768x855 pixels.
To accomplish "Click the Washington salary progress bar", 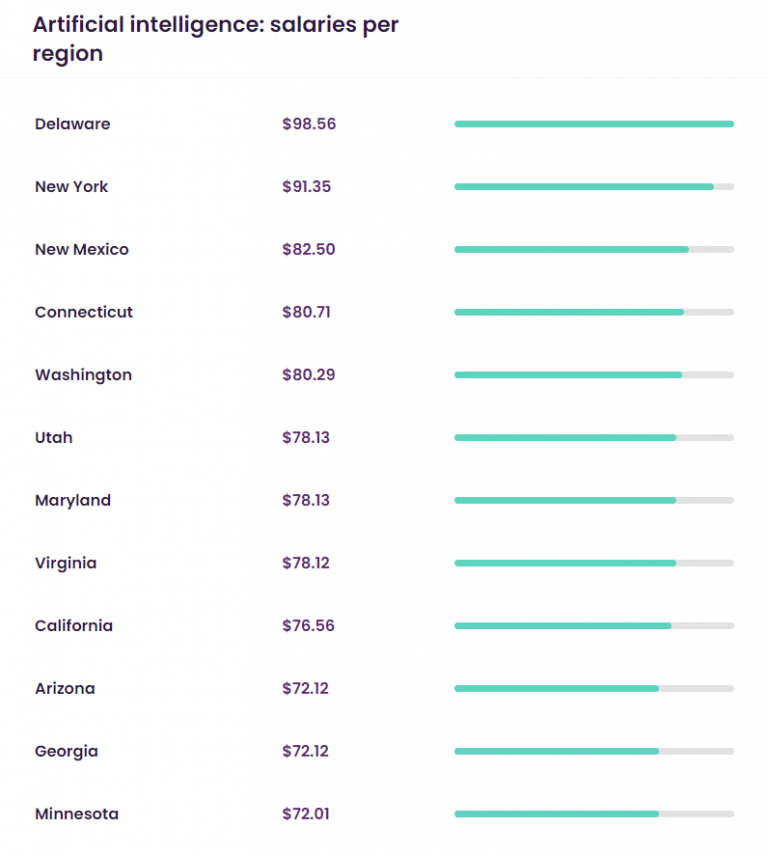I will 593,375.
